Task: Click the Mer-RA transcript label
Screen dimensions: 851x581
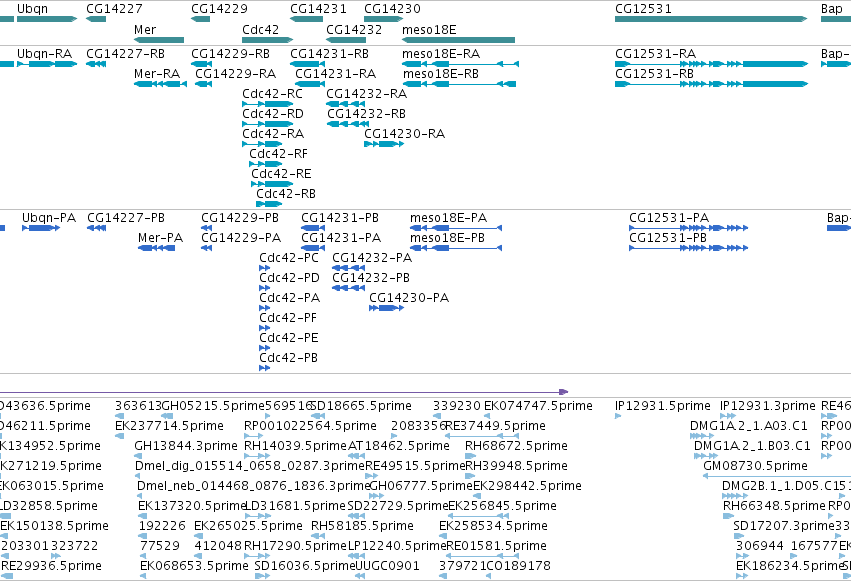Action: pos(157,74)
